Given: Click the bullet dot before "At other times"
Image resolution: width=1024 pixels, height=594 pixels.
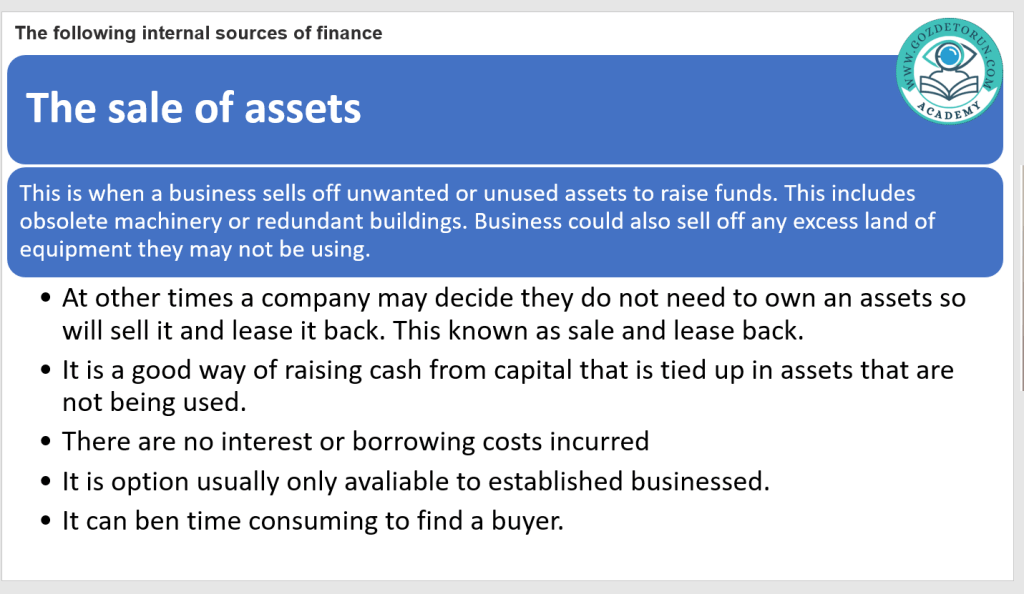Looking at the screenshot, I should (x=45, y=299).
